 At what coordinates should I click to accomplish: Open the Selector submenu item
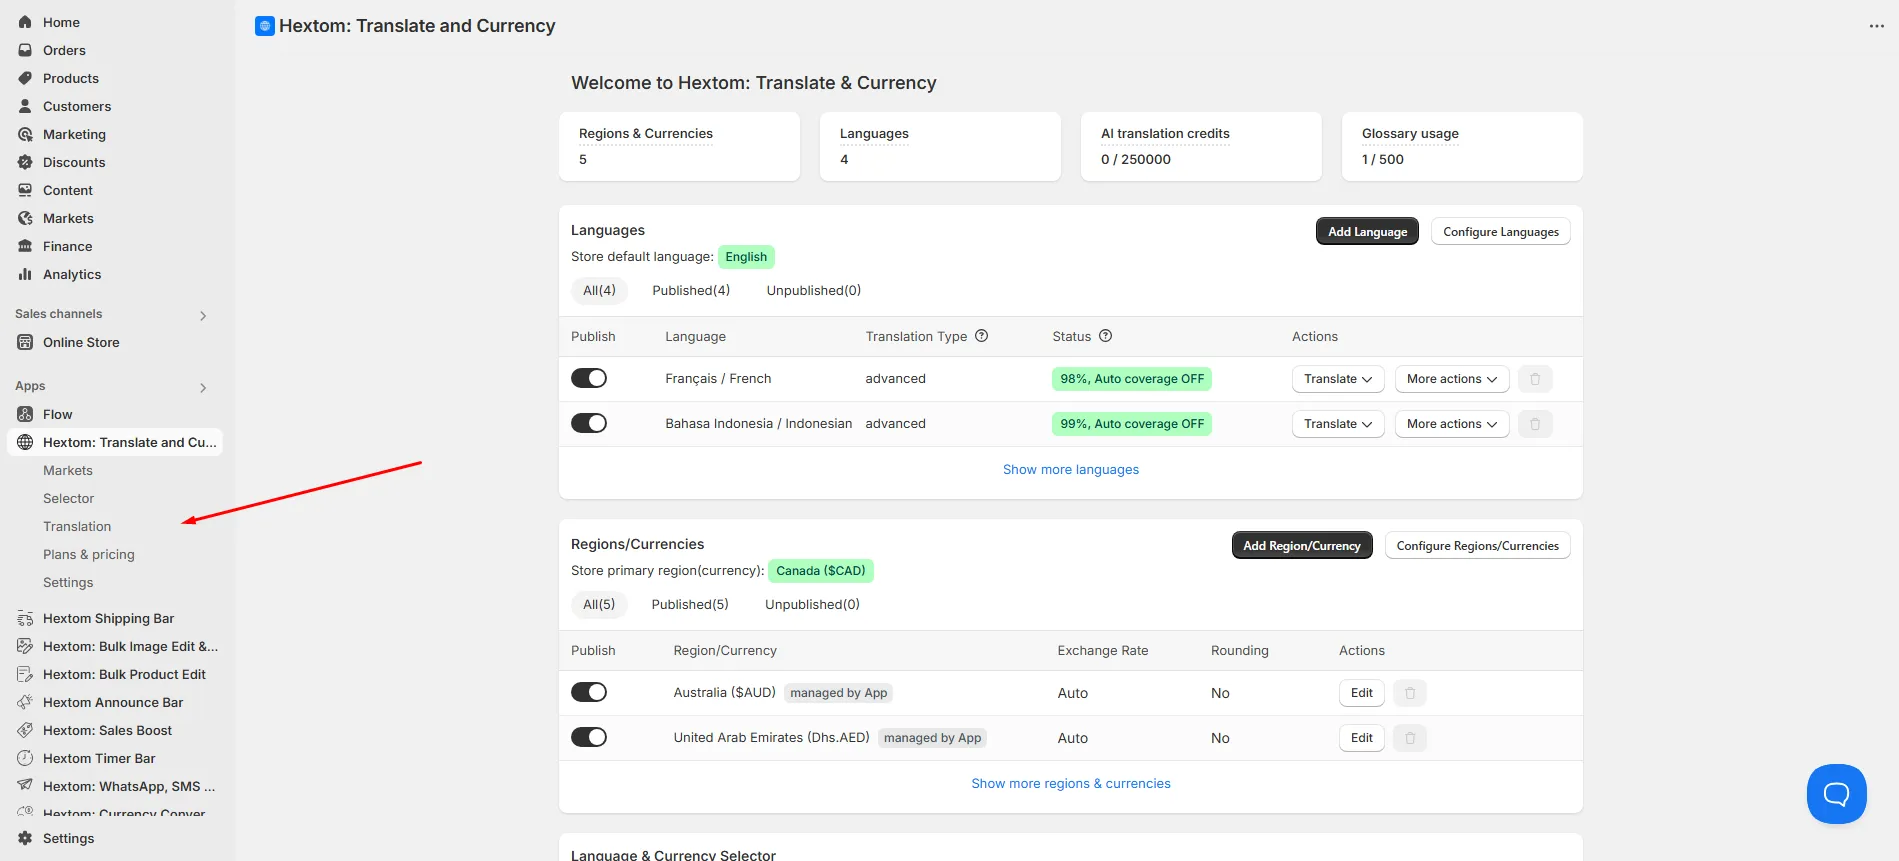(x=69, y=498)
